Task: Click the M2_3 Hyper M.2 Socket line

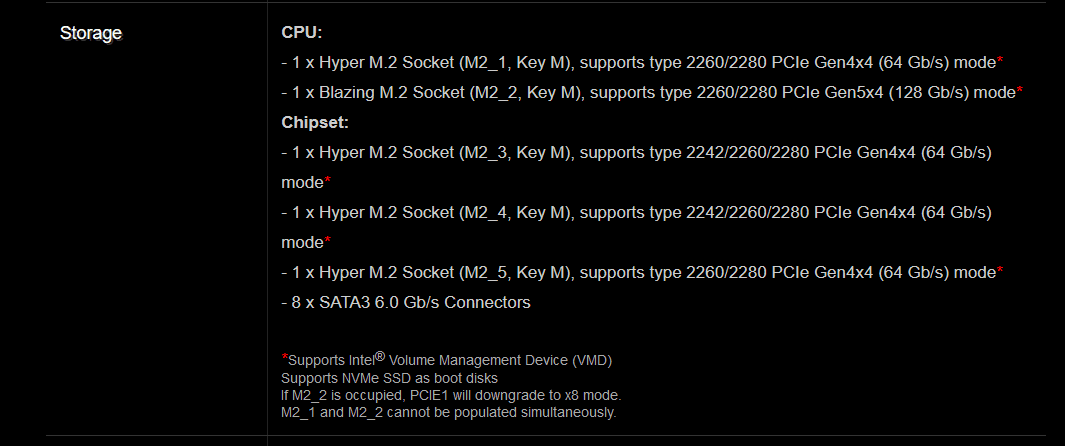Action: point(636,167)
